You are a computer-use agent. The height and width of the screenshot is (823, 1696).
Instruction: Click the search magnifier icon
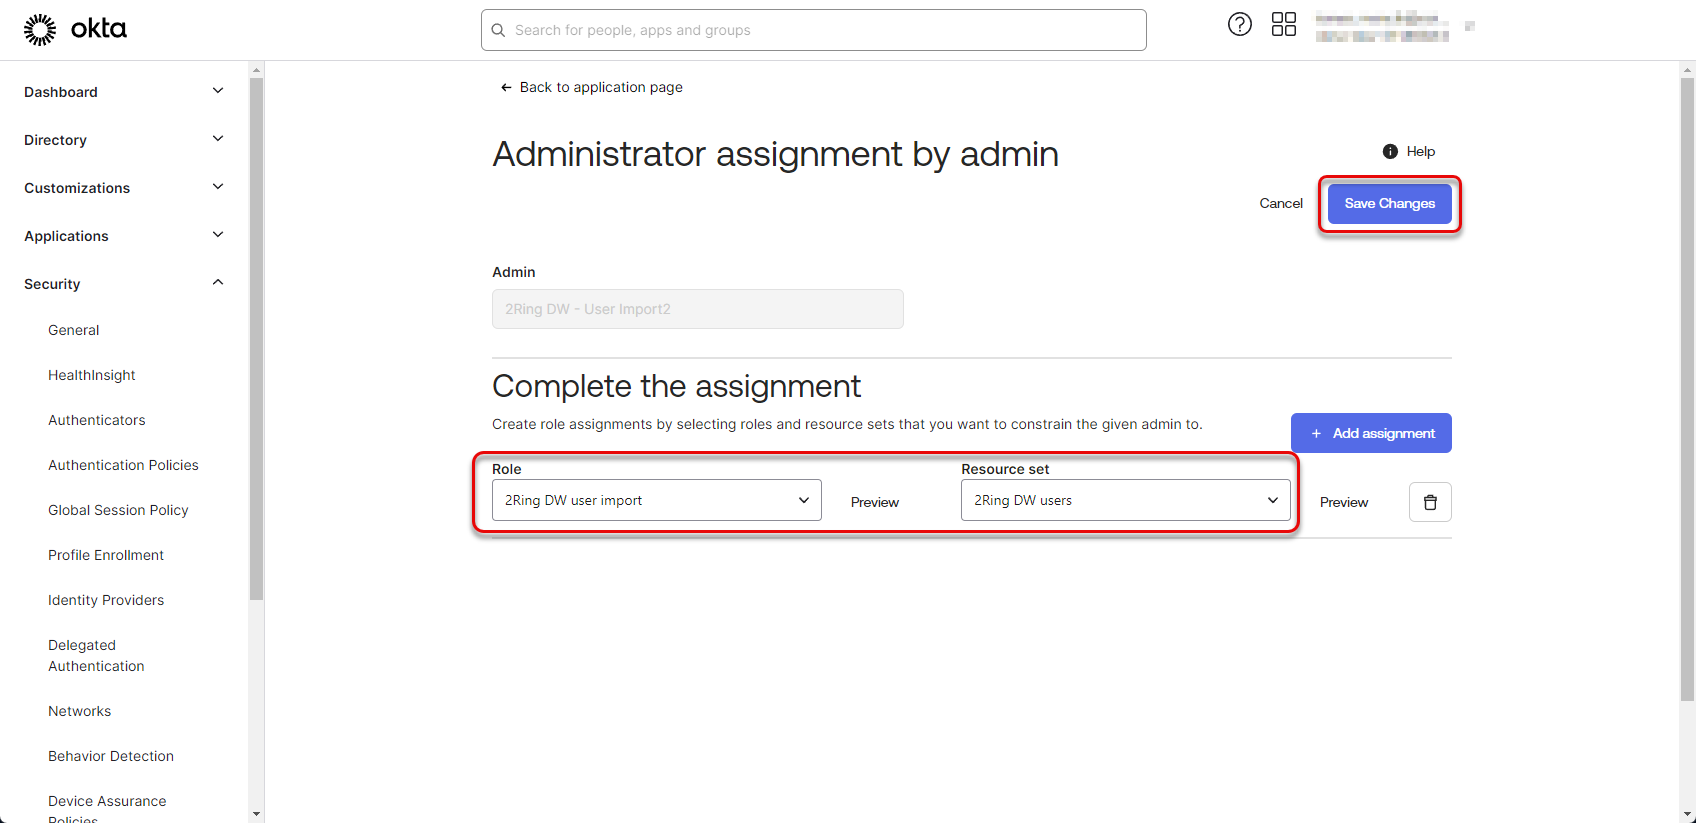[498, 31]
